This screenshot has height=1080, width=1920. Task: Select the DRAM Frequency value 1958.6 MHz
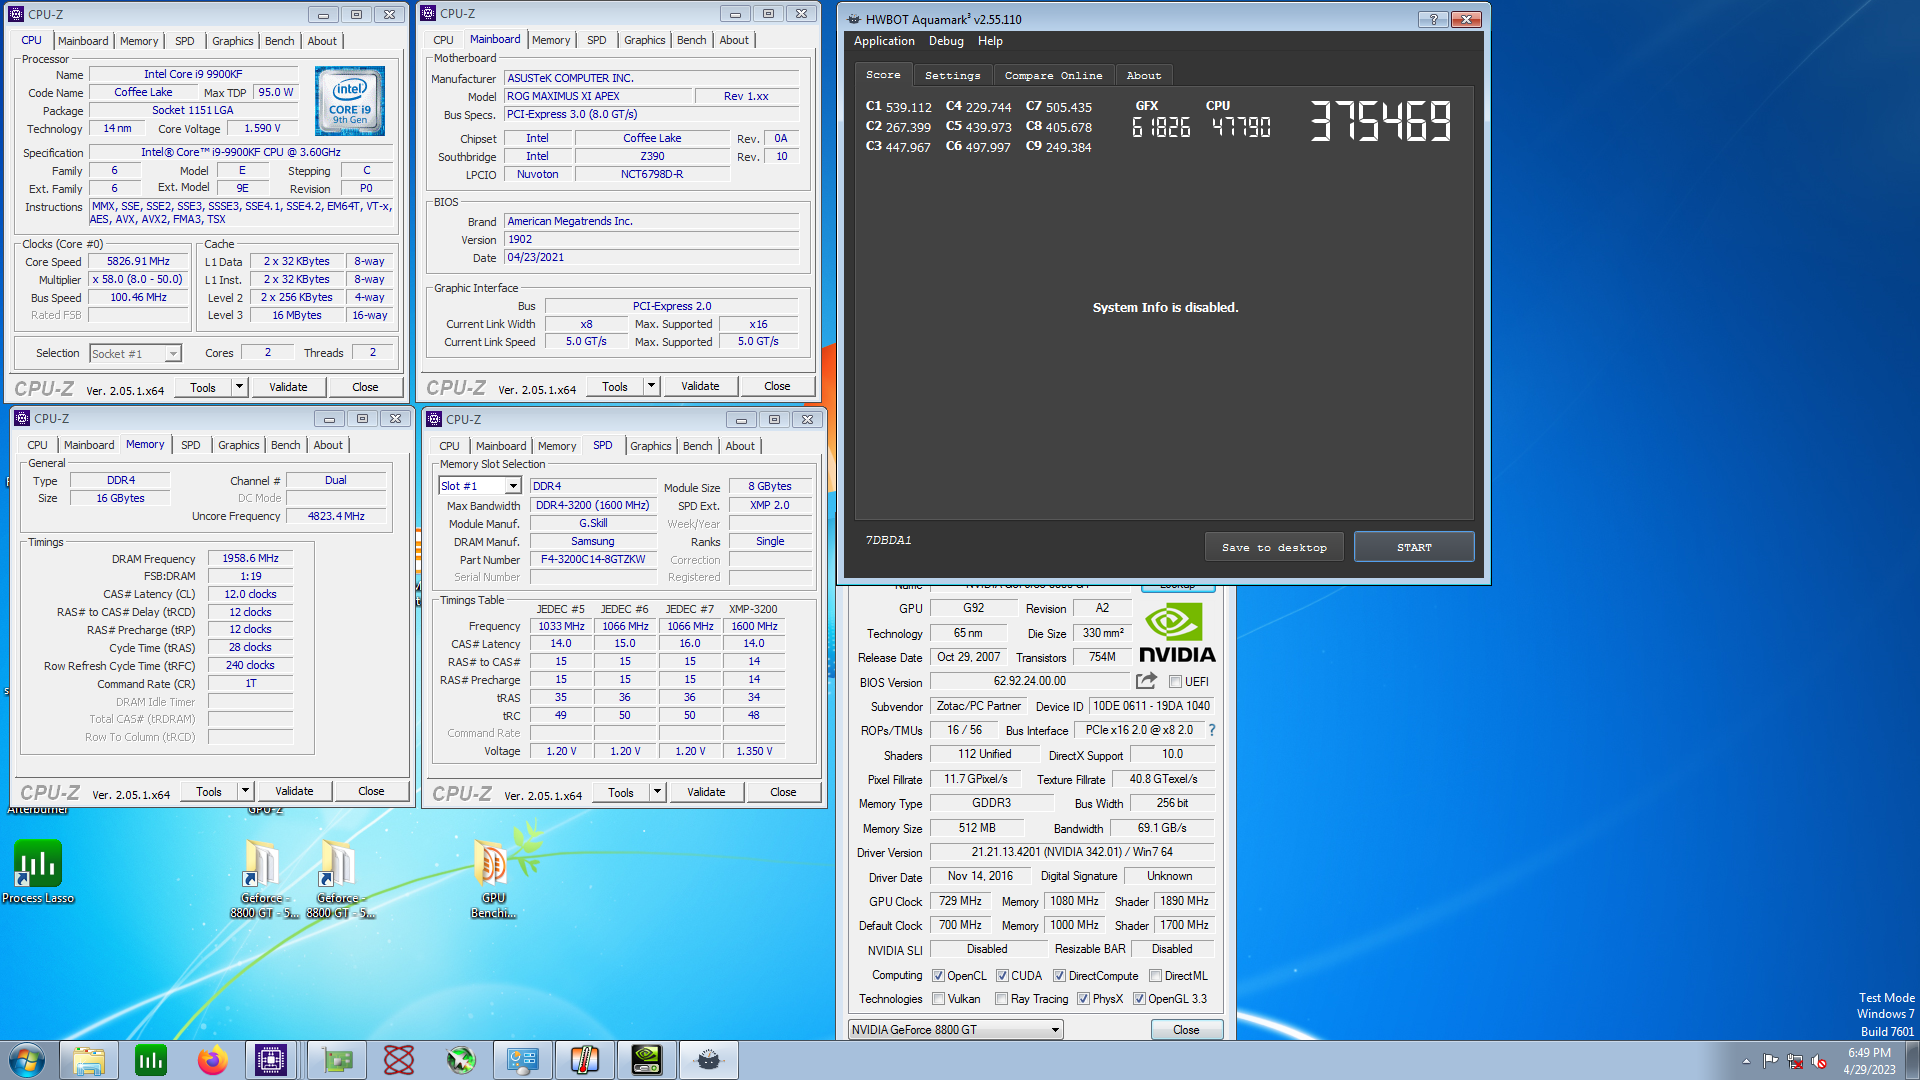click(x=250, y=559)
